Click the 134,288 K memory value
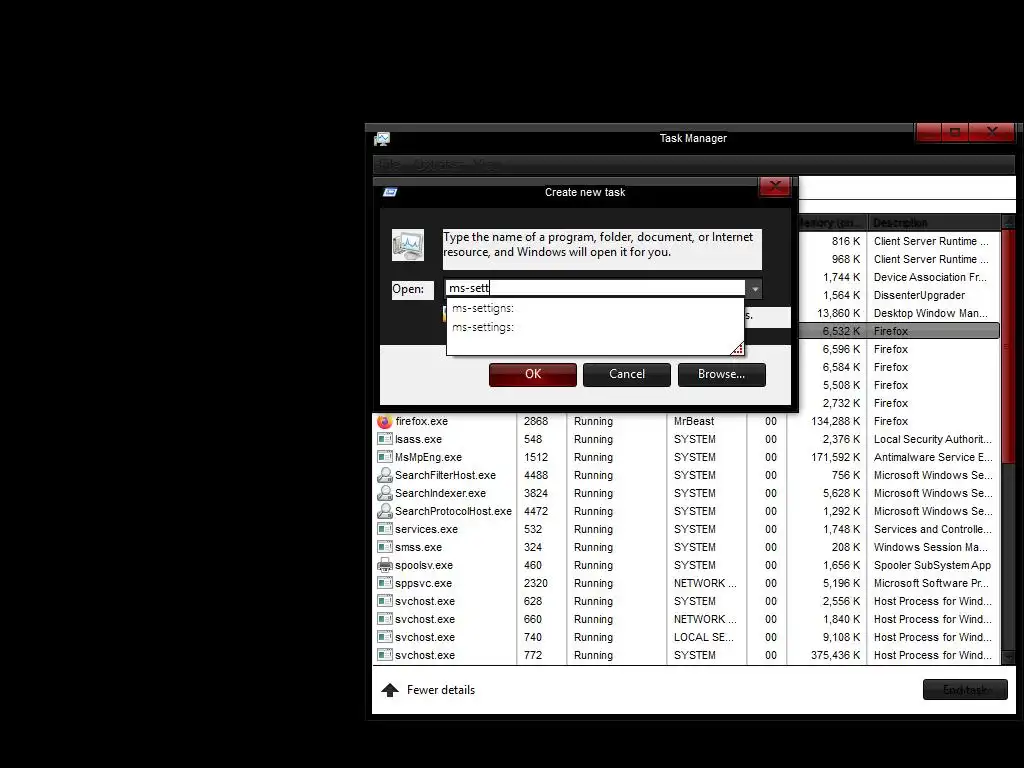The width and height of the screenshot is (1024, 768). [835, 421]
